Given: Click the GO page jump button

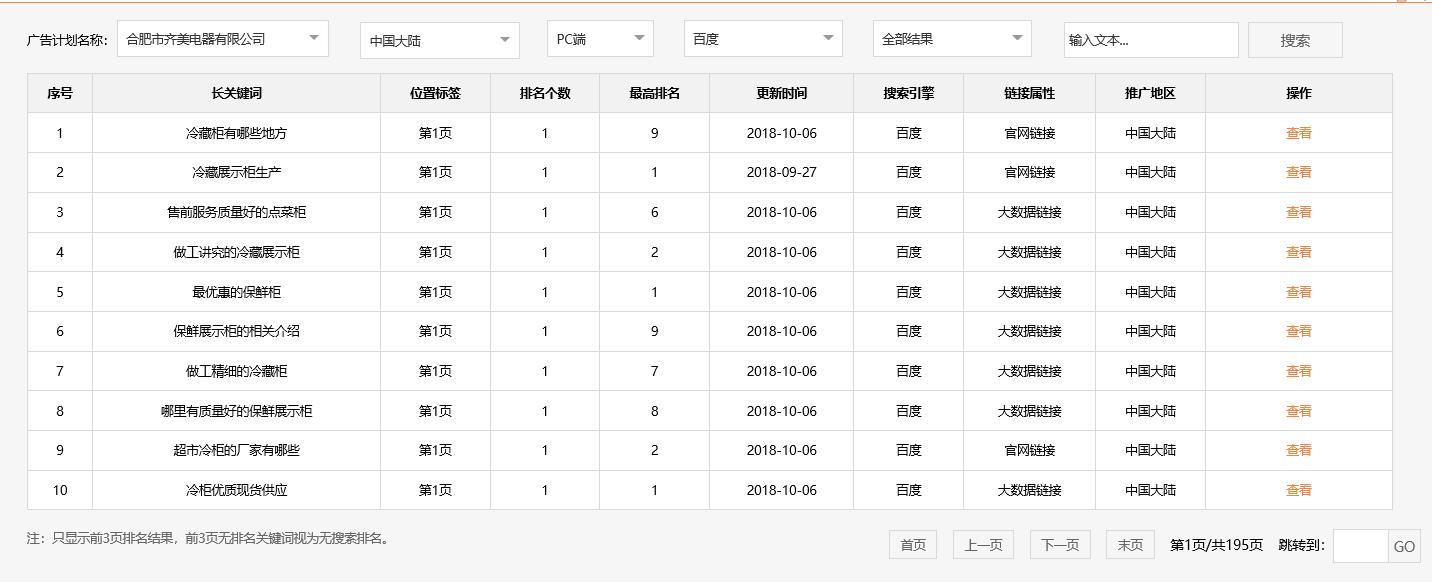Looking at the screenshot, I should pyautogui.click(x=1403, y=545).
